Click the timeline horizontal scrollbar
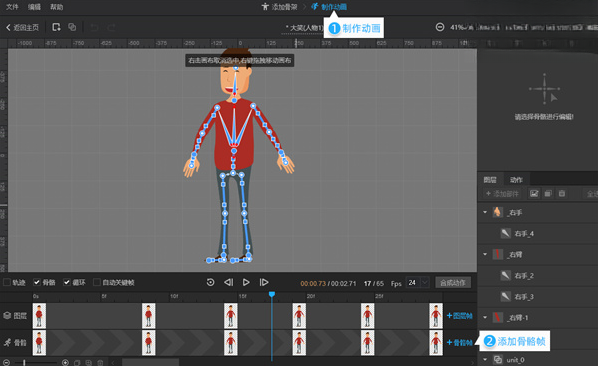Image resolution: width=598 pixels, height=366 pixels. (x=150, y=362)
